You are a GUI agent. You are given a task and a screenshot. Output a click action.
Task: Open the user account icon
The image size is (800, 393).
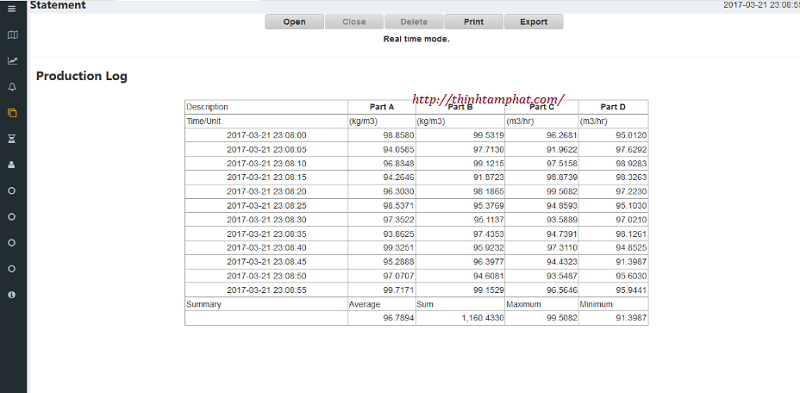12,164
